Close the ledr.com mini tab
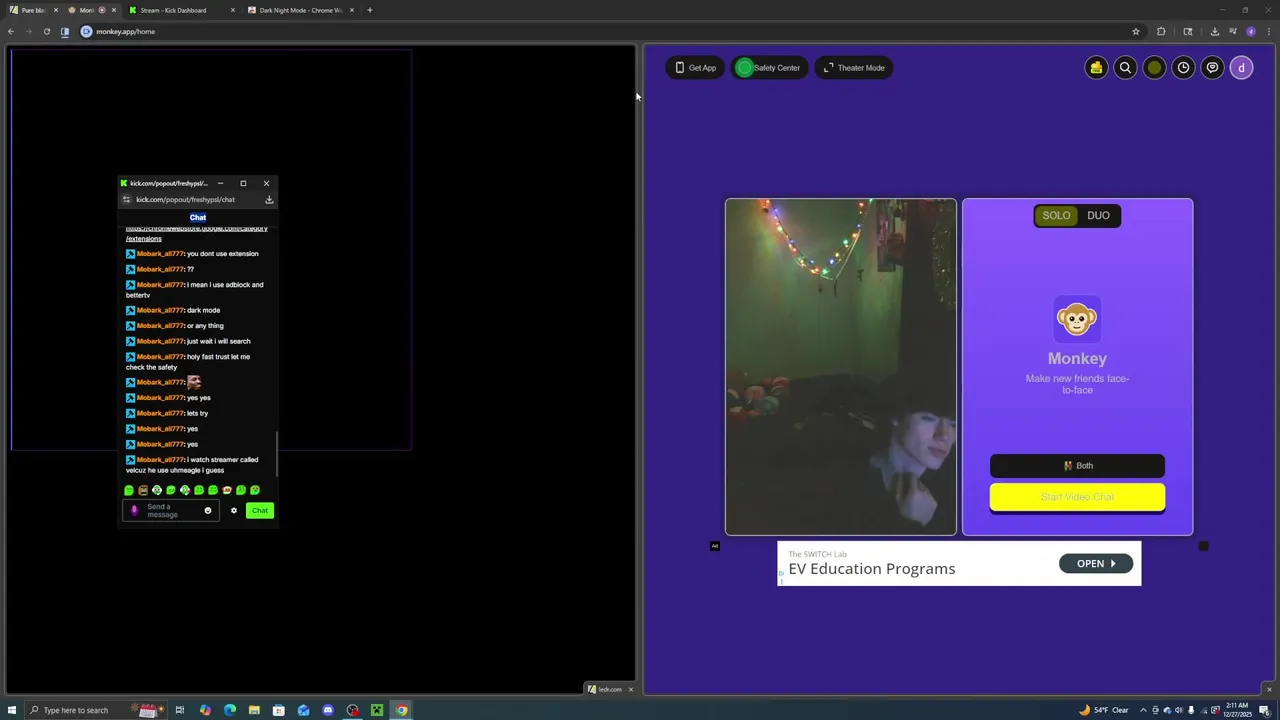This screenshot has height=720, width=1280. (x=630, y=689)
